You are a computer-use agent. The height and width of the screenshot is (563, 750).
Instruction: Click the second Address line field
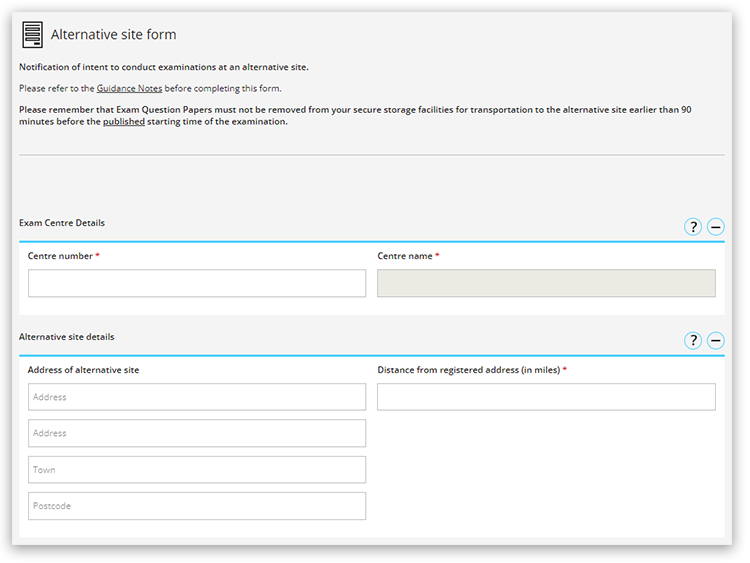click(x=197, y=433)
